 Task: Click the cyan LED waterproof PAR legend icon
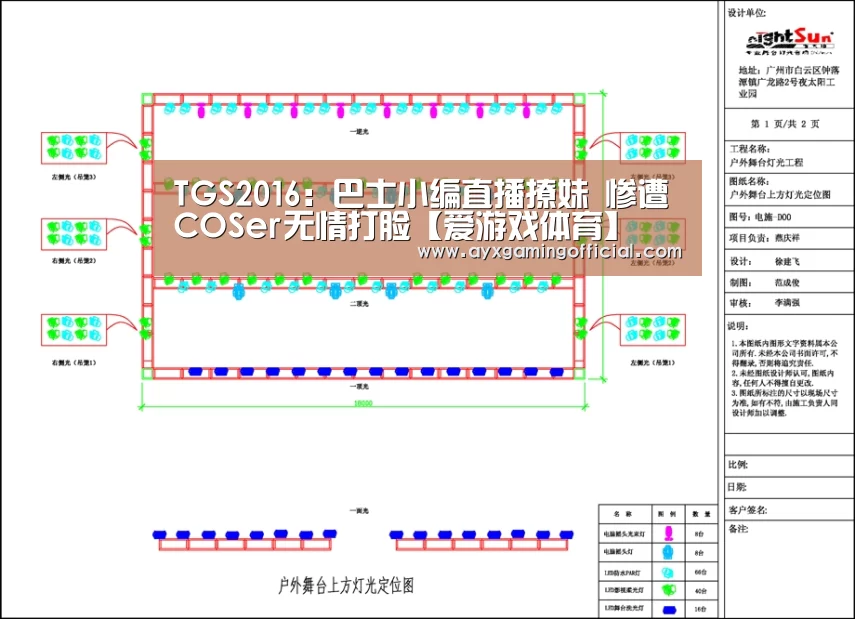(668, 572)
